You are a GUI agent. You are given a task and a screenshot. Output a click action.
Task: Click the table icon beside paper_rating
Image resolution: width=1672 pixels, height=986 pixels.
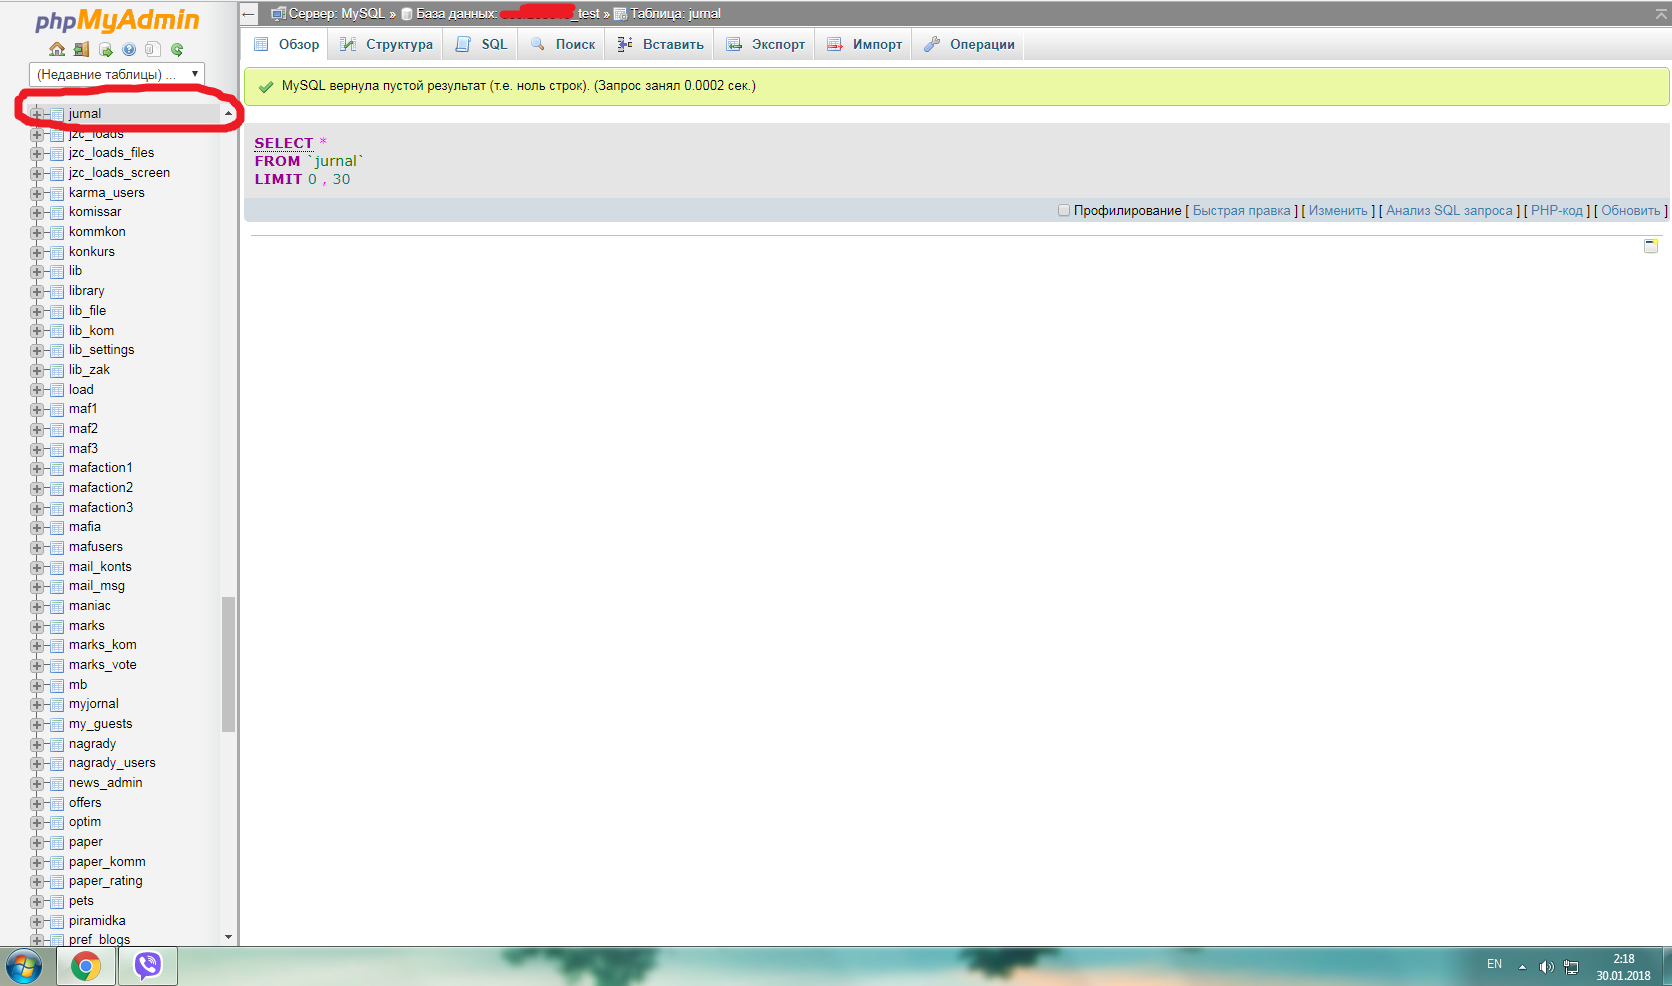[x=57, y=881]
